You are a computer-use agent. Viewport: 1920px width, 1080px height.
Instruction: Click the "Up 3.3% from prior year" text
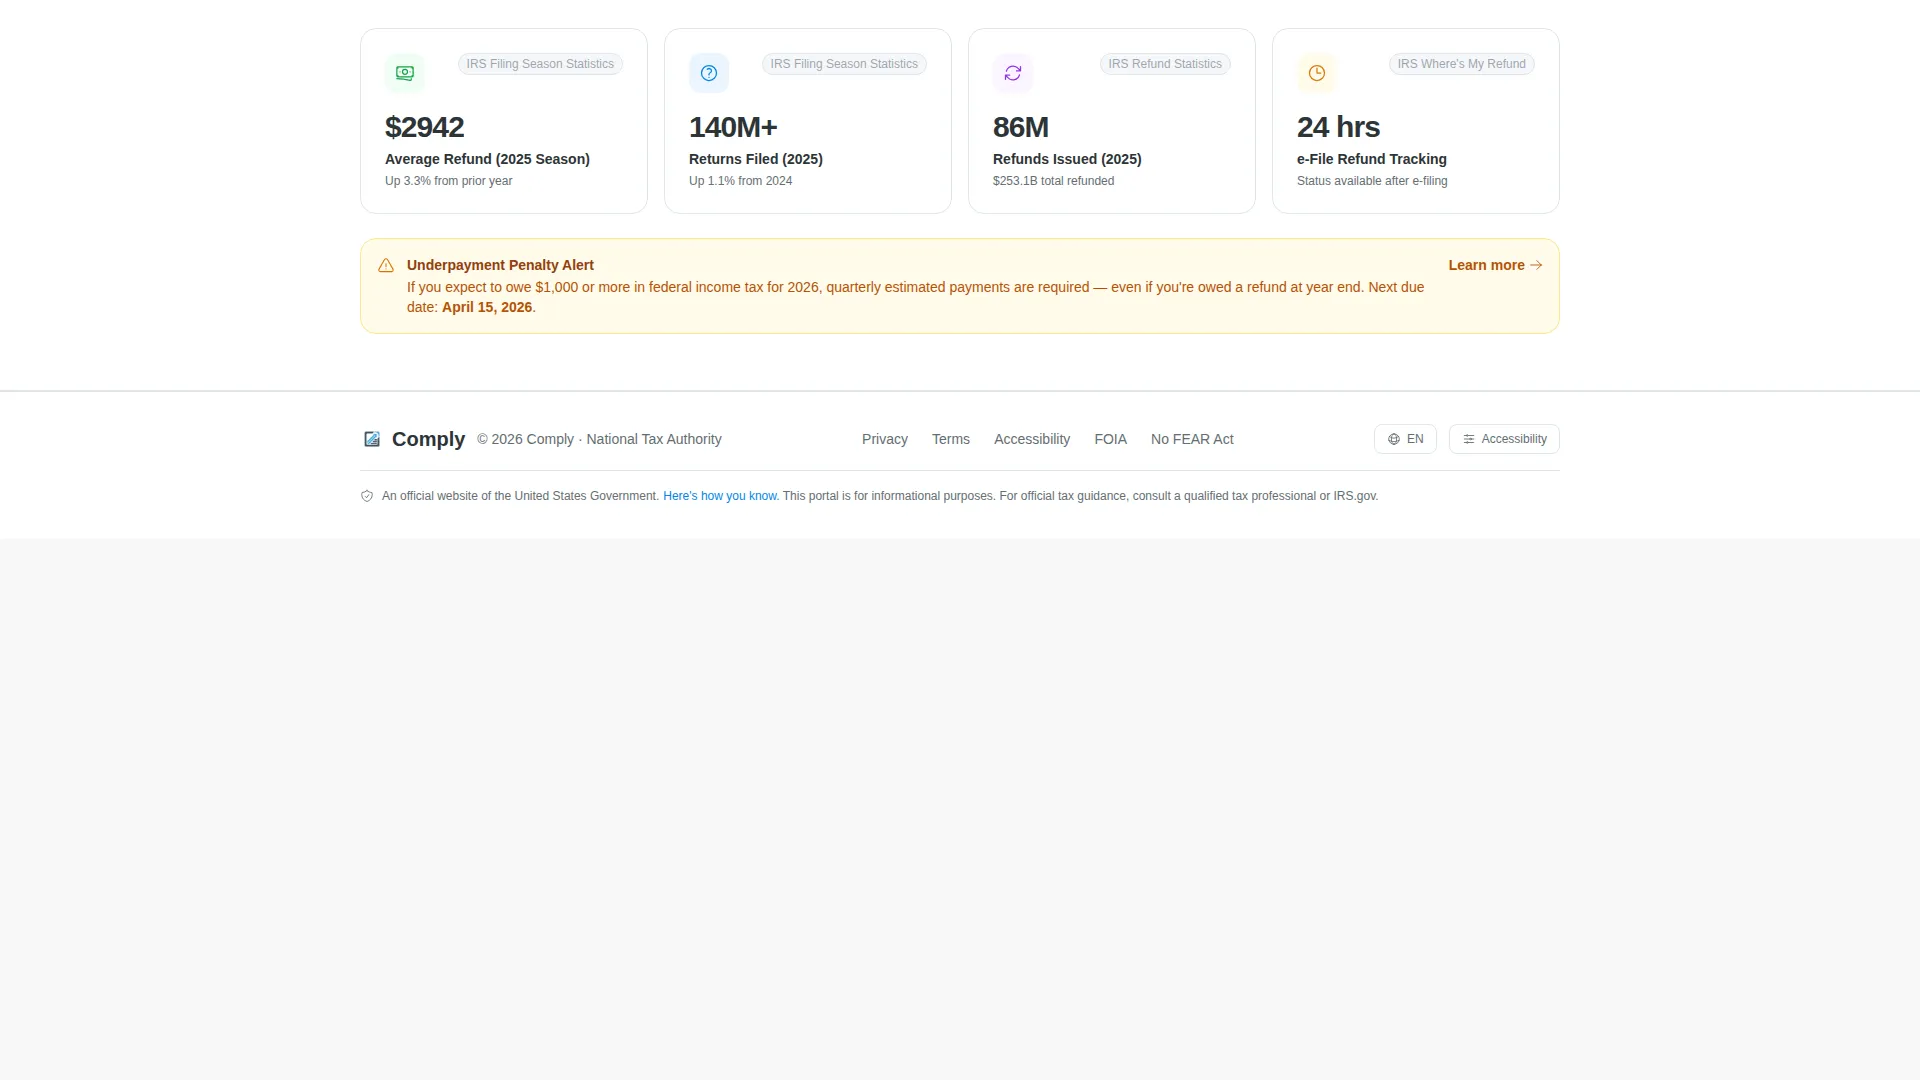pyautogui.click(x=448, y=181)
